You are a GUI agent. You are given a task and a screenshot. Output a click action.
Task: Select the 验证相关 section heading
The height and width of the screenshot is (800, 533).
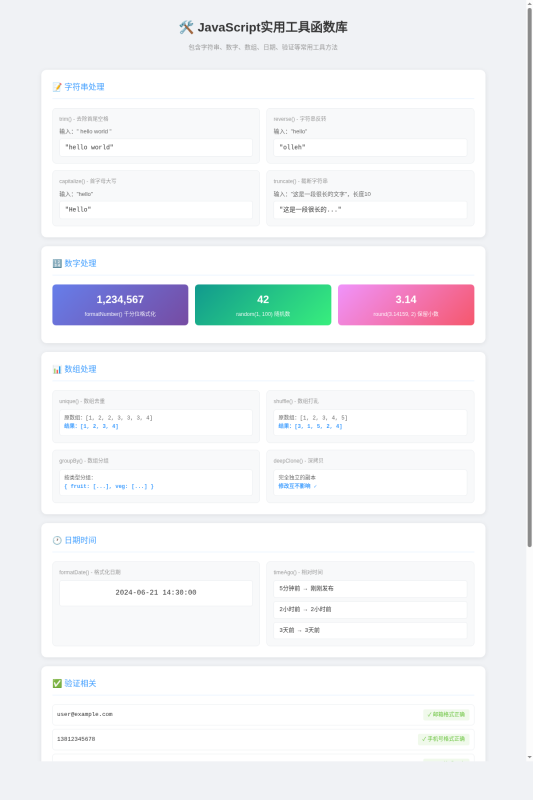[80, 684]
